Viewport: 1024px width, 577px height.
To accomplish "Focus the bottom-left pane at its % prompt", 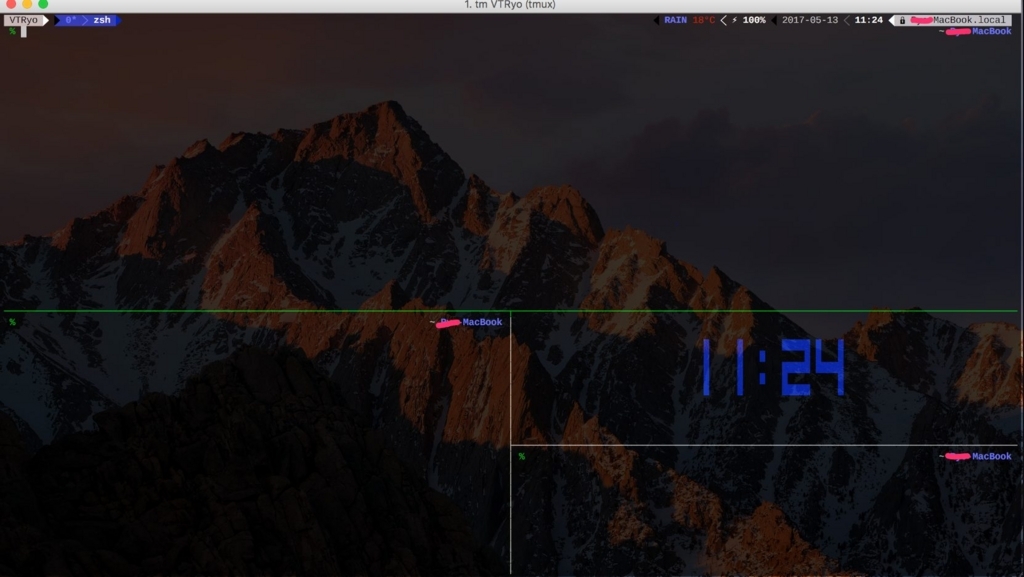I will click(x=12, y=322).
